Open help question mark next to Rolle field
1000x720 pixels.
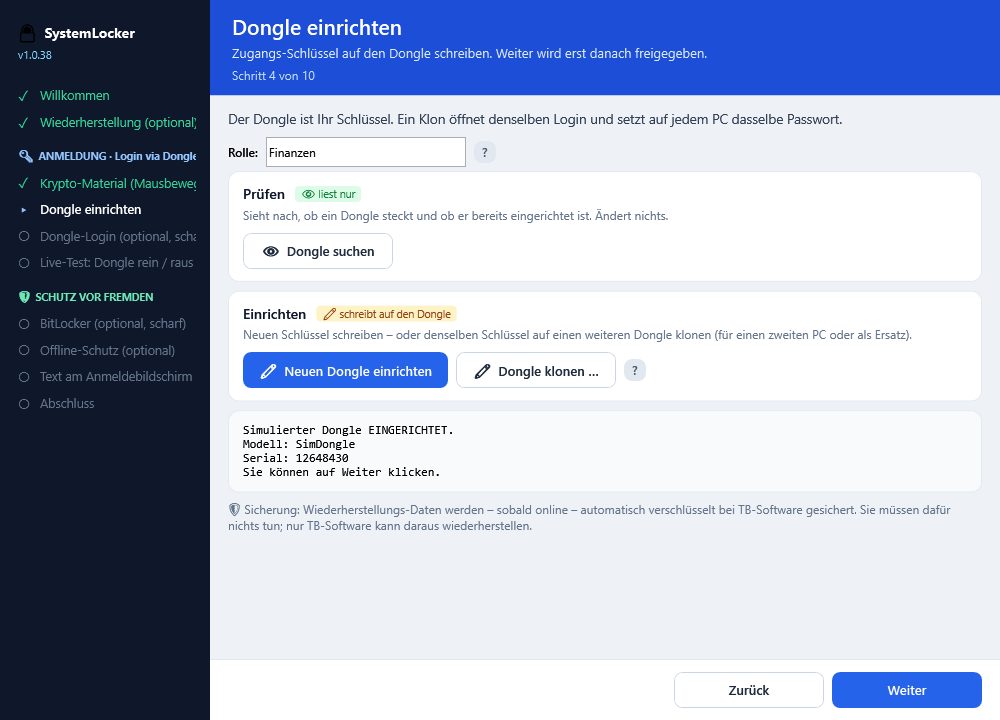tap(485, 152)
